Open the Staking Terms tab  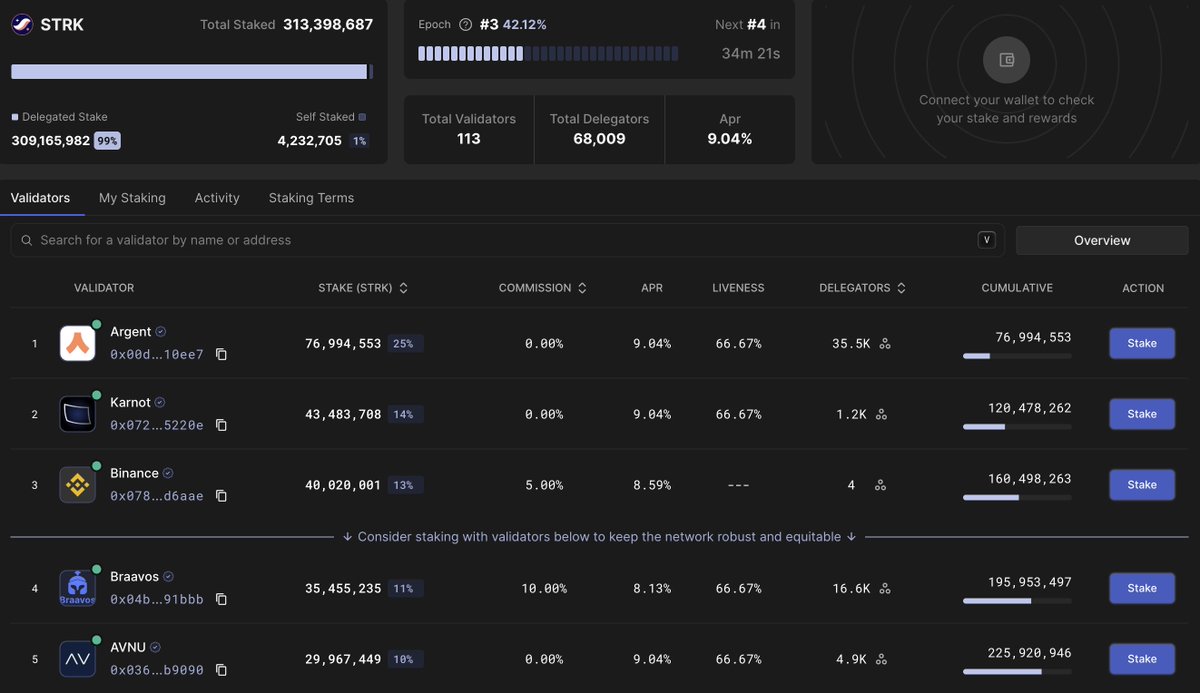tap(311, 198)
